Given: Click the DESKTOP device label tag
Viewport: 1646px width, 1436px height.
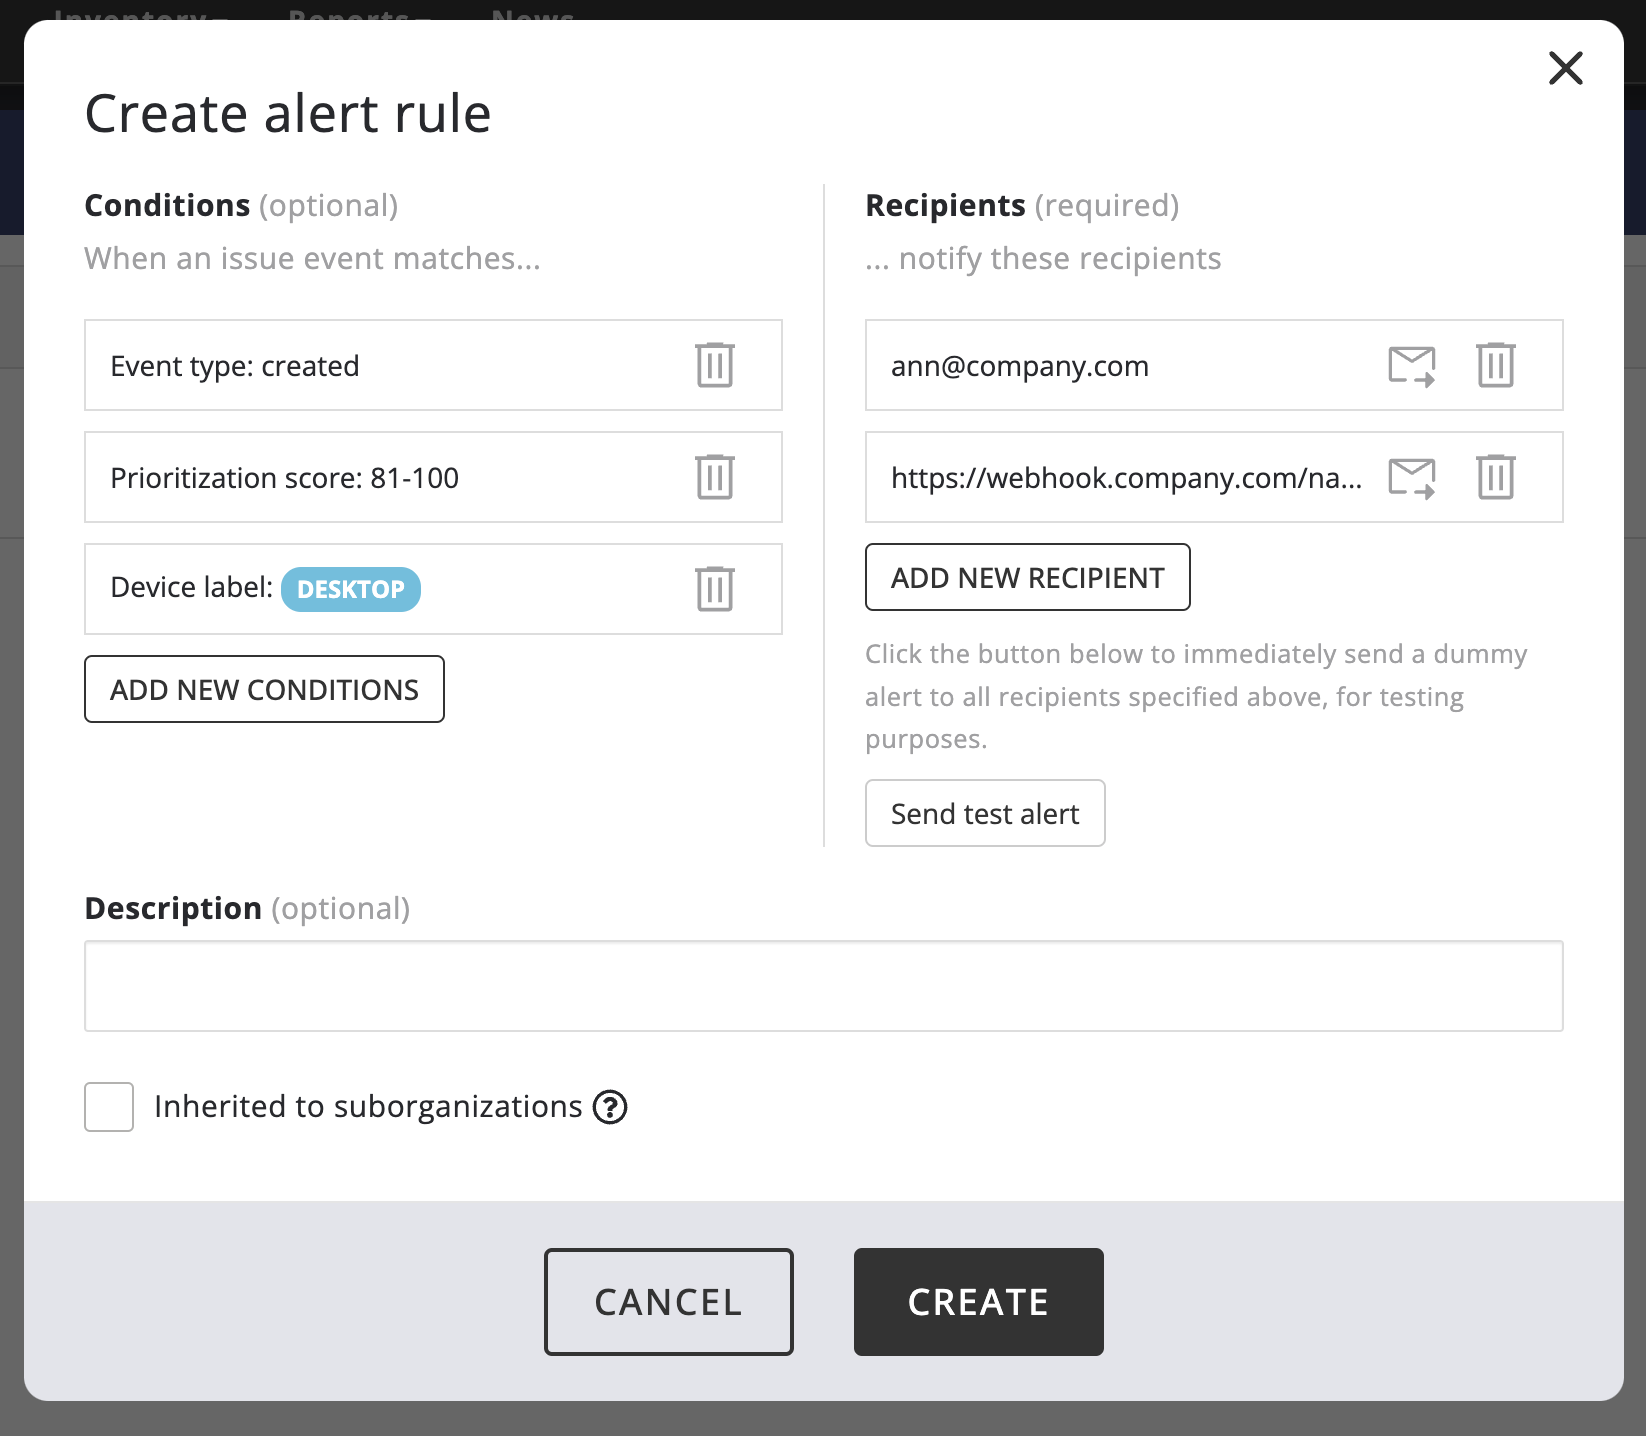Looking at the screenshot, I should coord(350,589).
